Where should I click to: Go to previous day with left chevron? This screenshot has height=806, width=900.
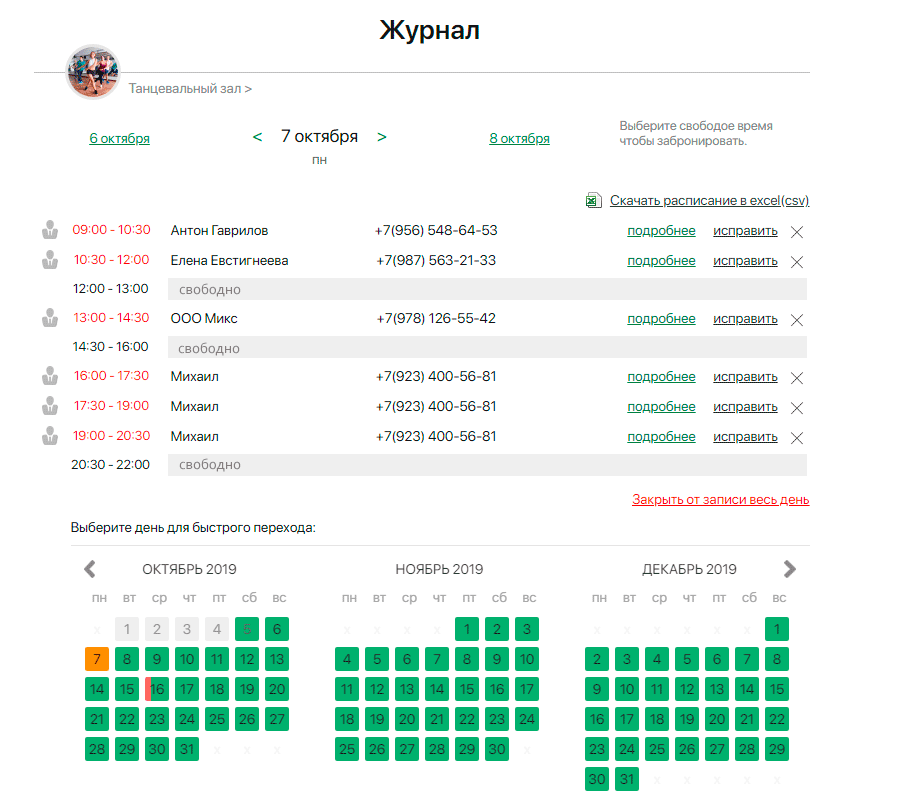pos(257,137)
